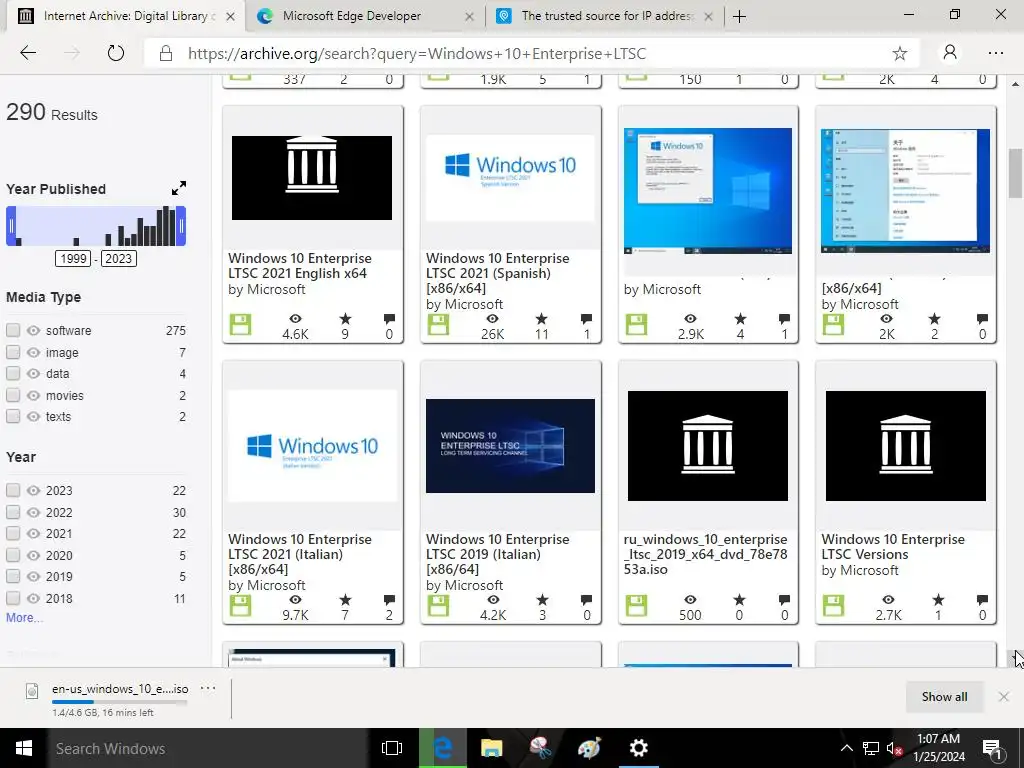Screen dimensions: 1024x768
Task: Open ru_windows_10_enterprise_ltsc_2019 iso link
Action: coord(705,554)
